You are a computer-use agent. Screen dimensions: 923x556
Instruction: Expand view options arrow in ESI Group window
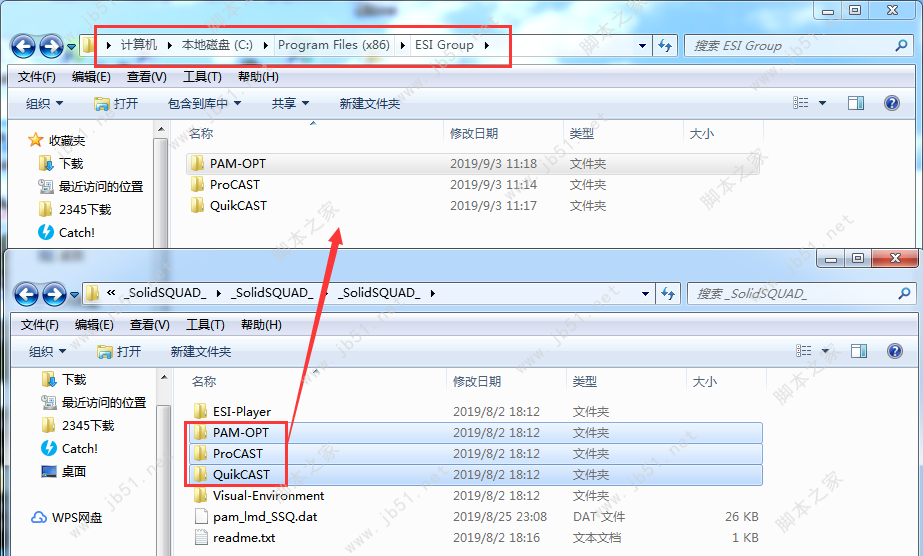(x=822, y=103)
